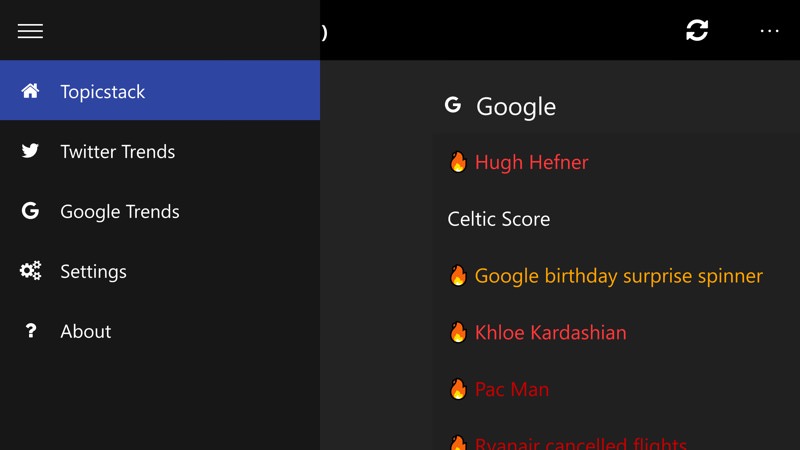Screen dimensions: 800x450
Task: Select the Topicstack menu item
Action: coord(160,90)
